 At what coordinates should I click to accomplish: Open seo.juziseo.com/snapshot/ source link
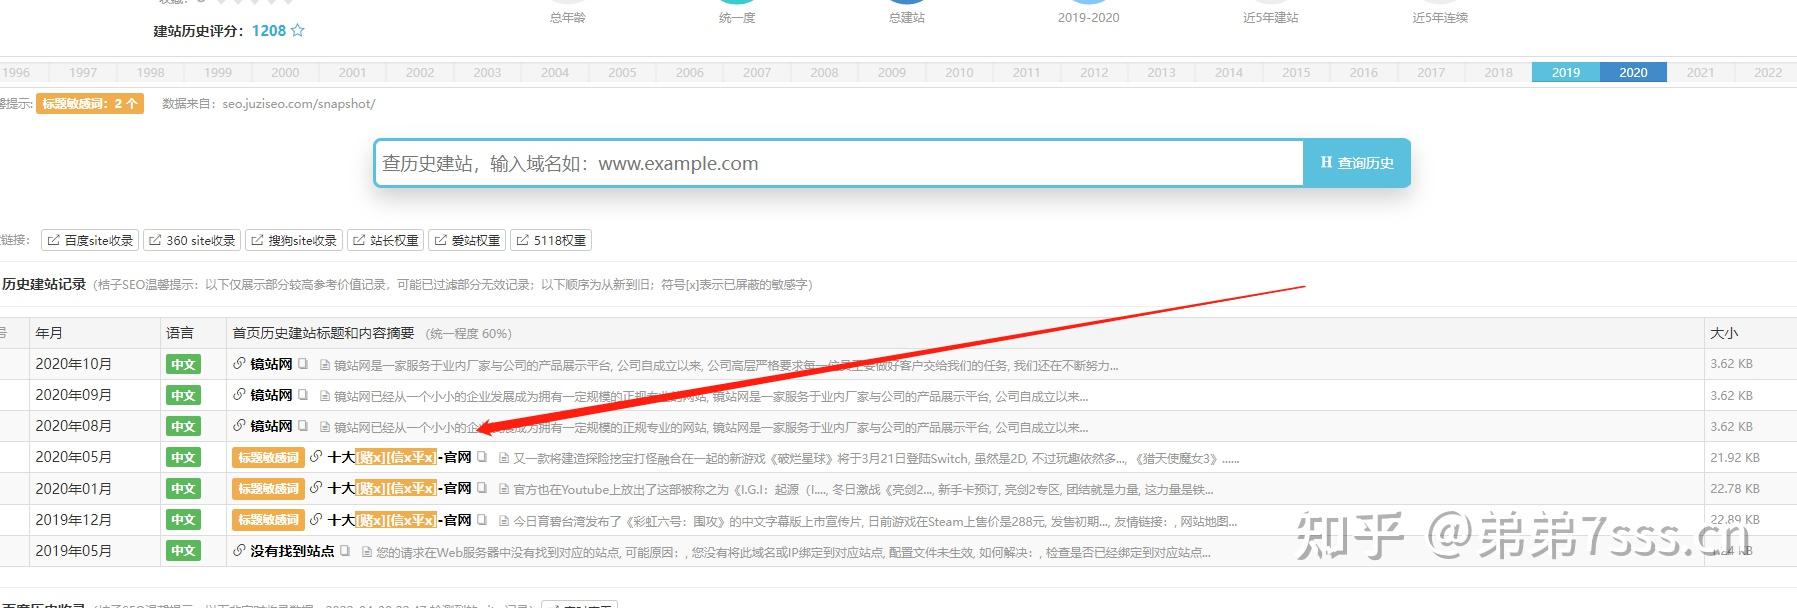pos(299,103)
